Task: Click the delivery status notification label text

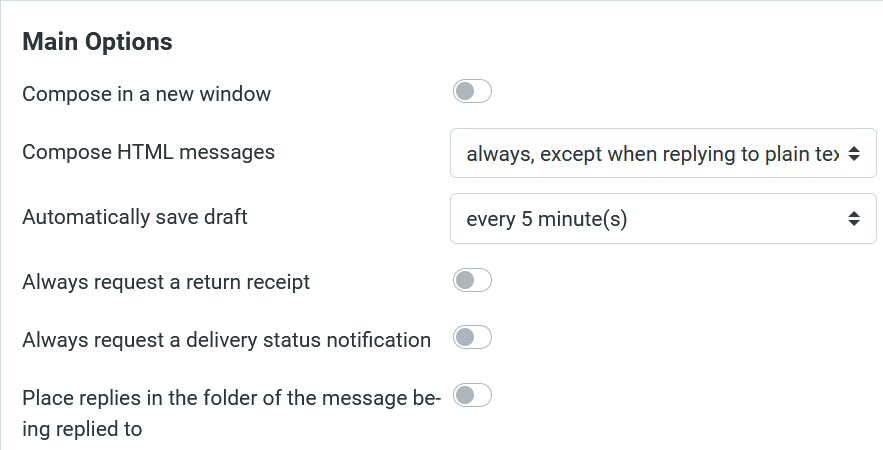Action: point(226,340)
